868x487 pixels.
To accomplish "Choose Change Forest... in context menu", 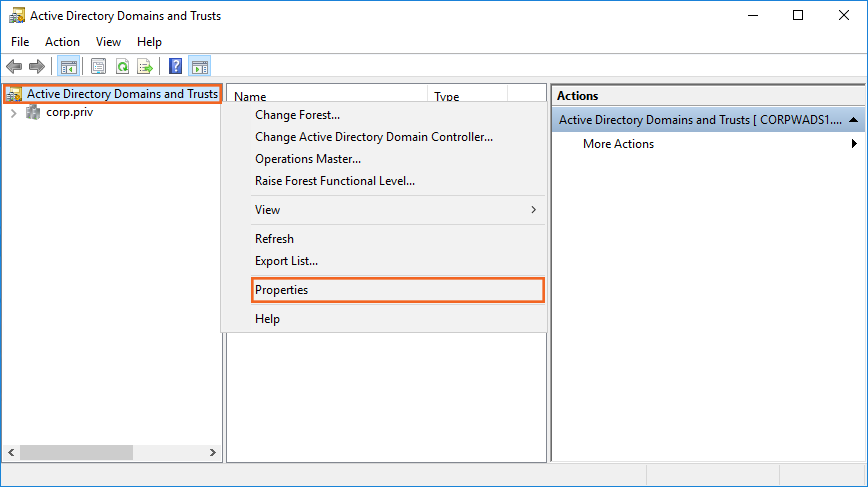I will tap(297, 115).
